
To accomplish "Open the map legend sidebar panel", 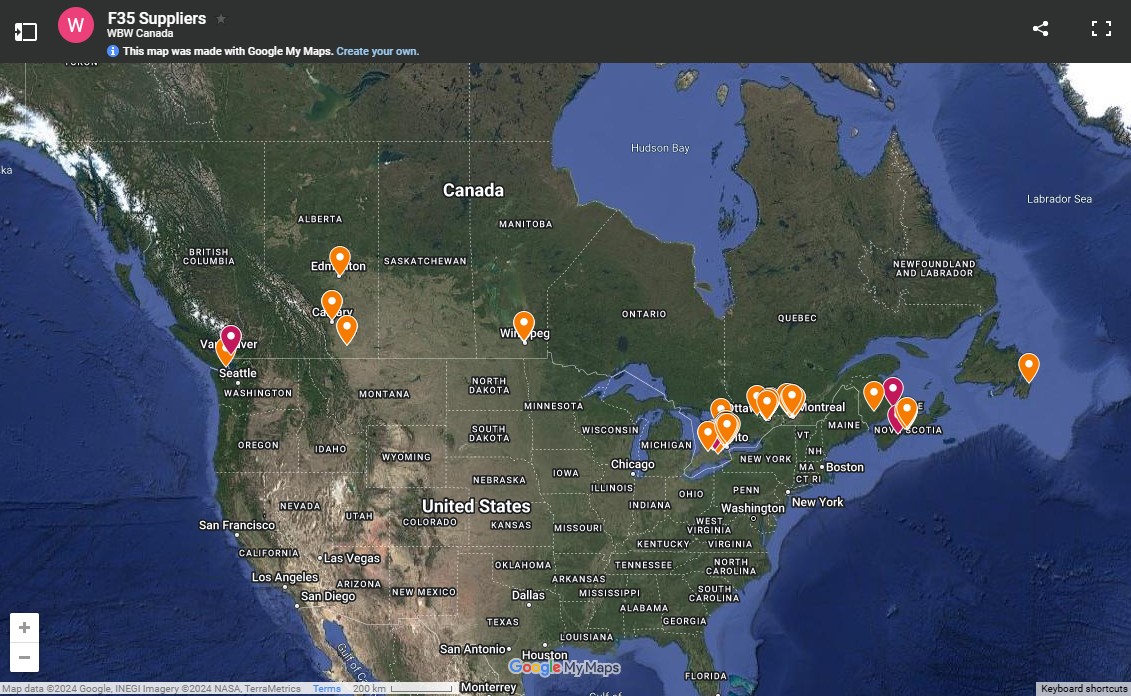I will coord(26,32).
